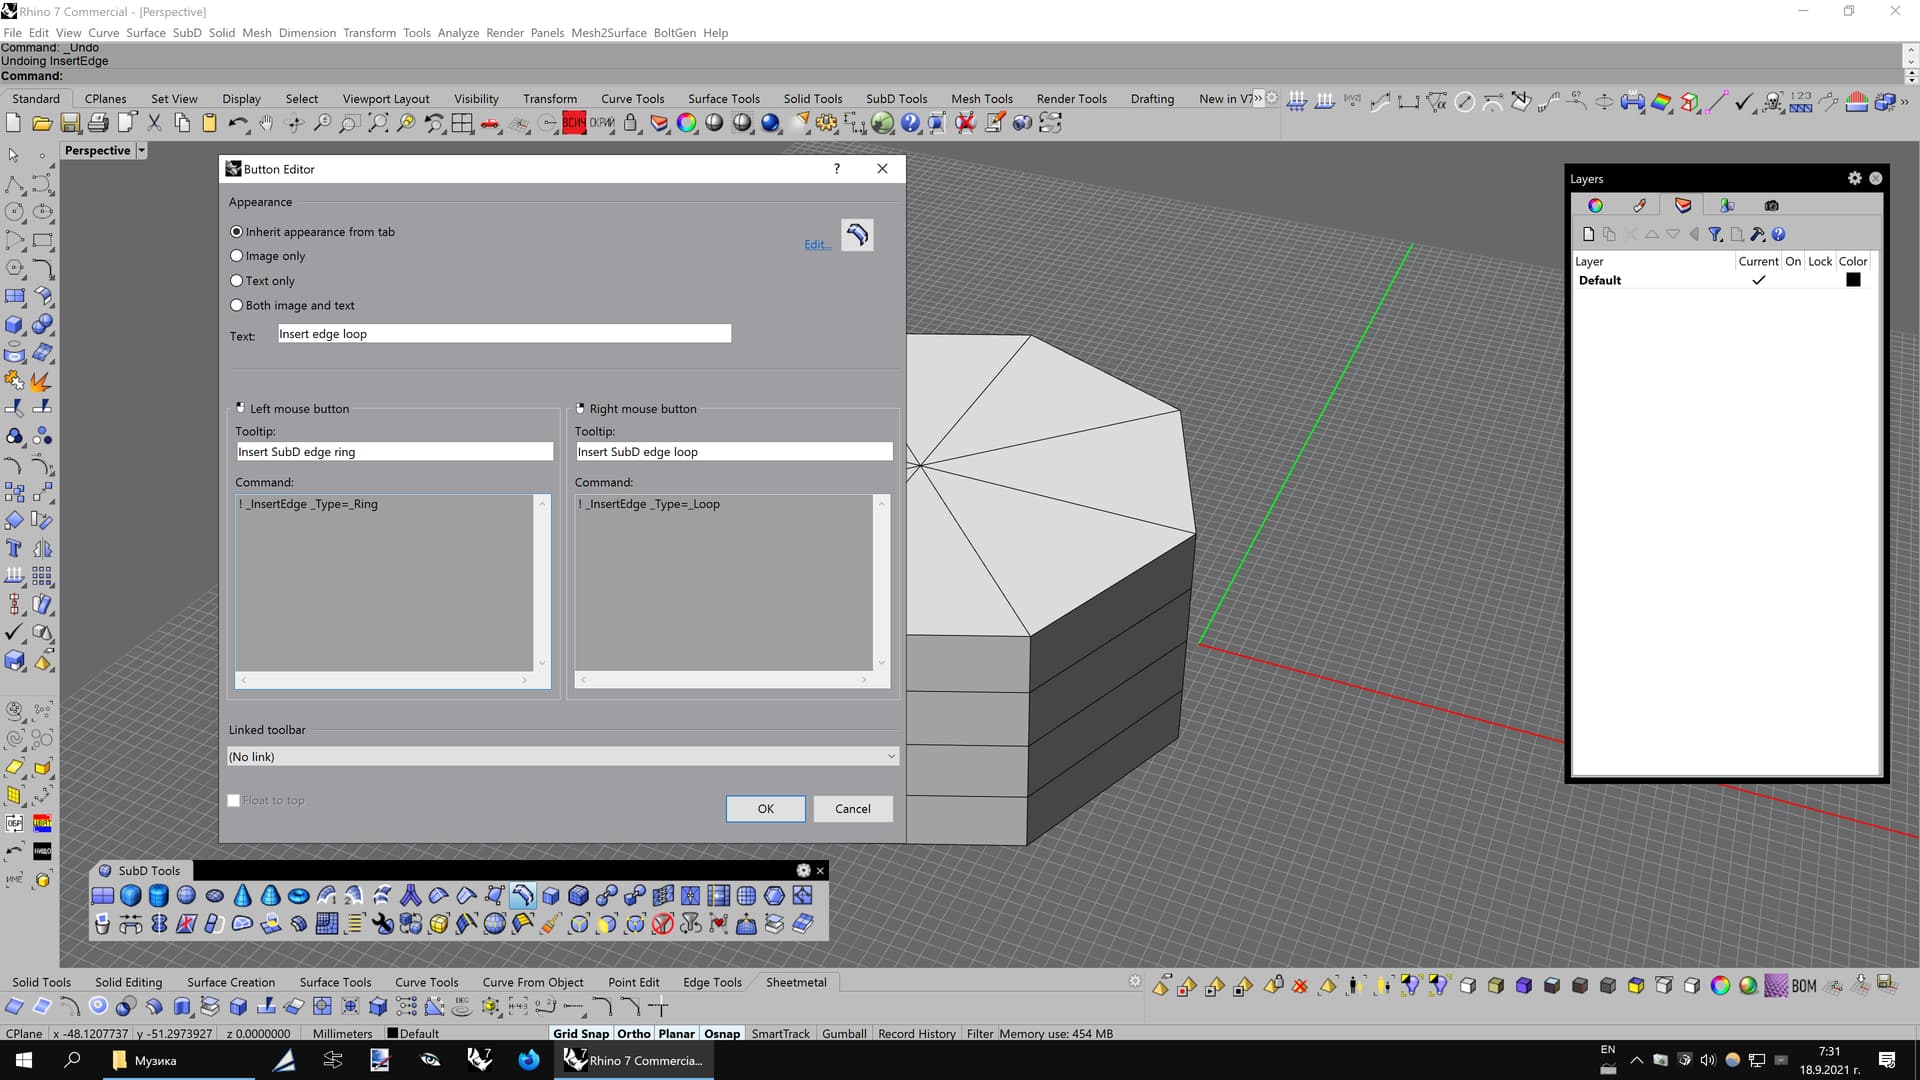The width and height of the screenshot is (1920, 1080).
Task: Click the Save icon in the toolbar
Action: [x=70, y=122]
